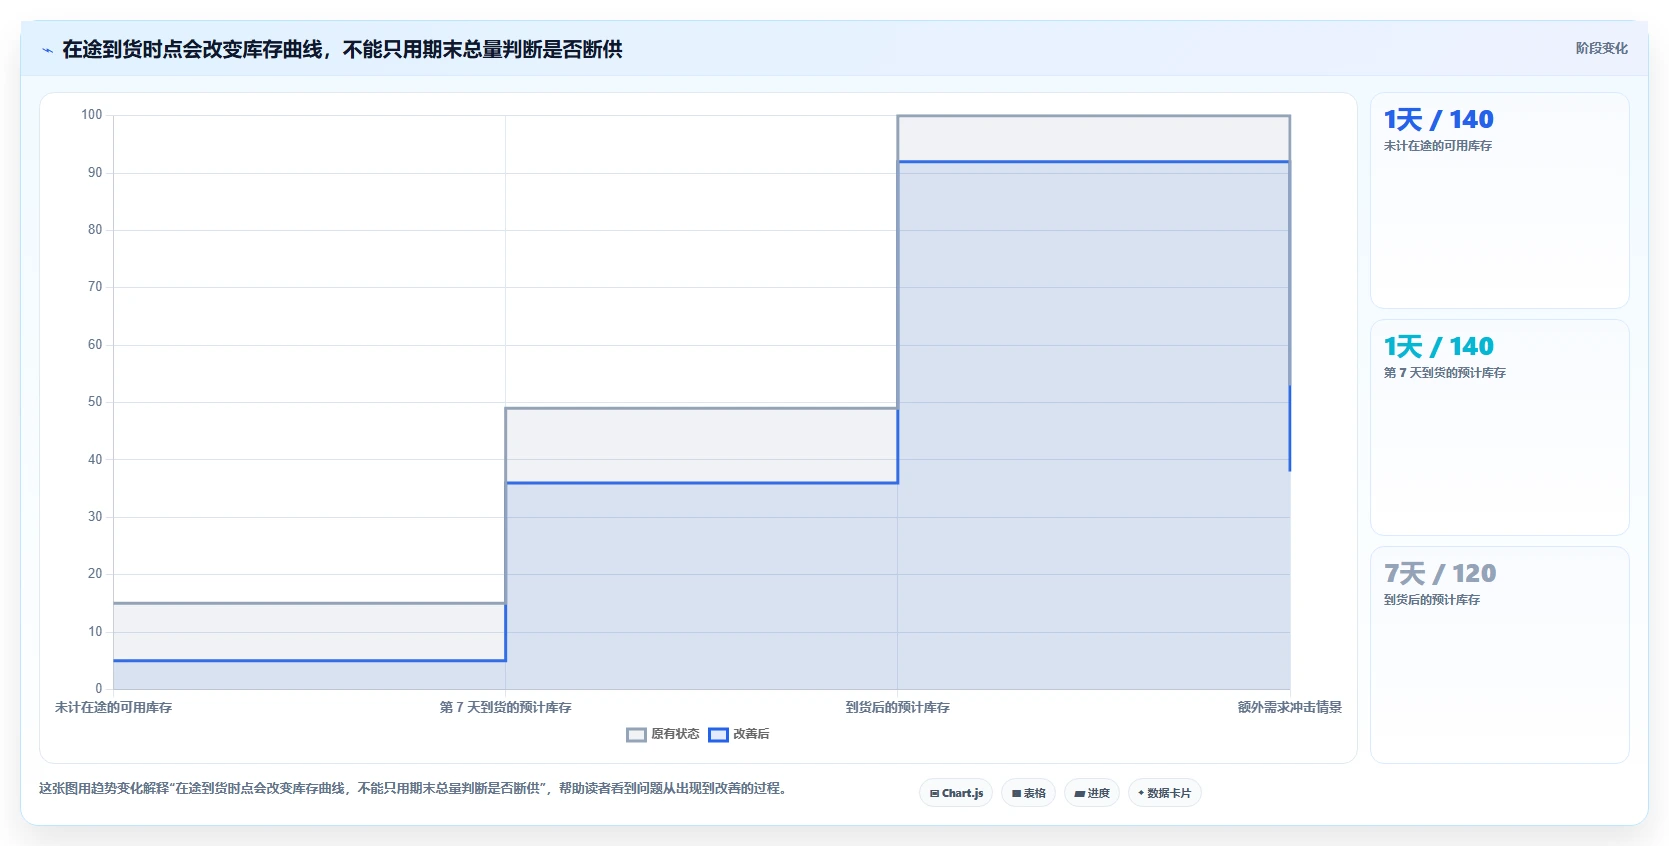This screenshot has height=846, width=1669.
Task: Click the y-axis value 70
Action: point(95,287)
